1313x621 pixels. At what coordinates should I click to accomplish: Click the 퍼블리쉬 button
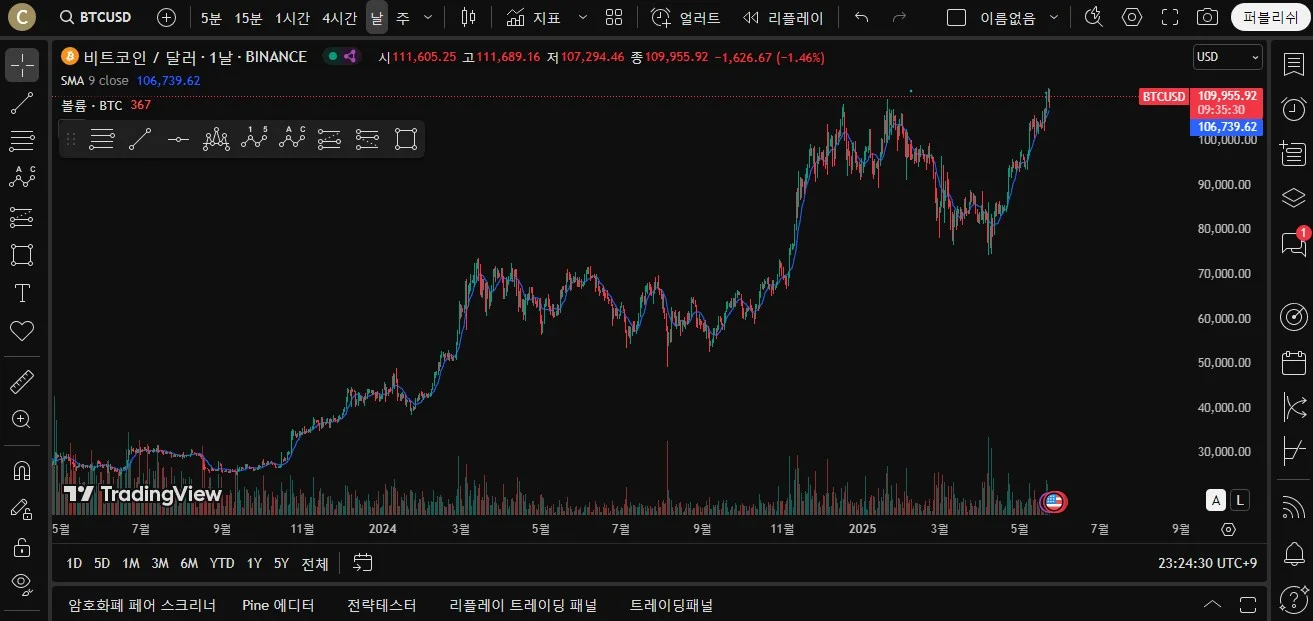(x=1270, y=17)
